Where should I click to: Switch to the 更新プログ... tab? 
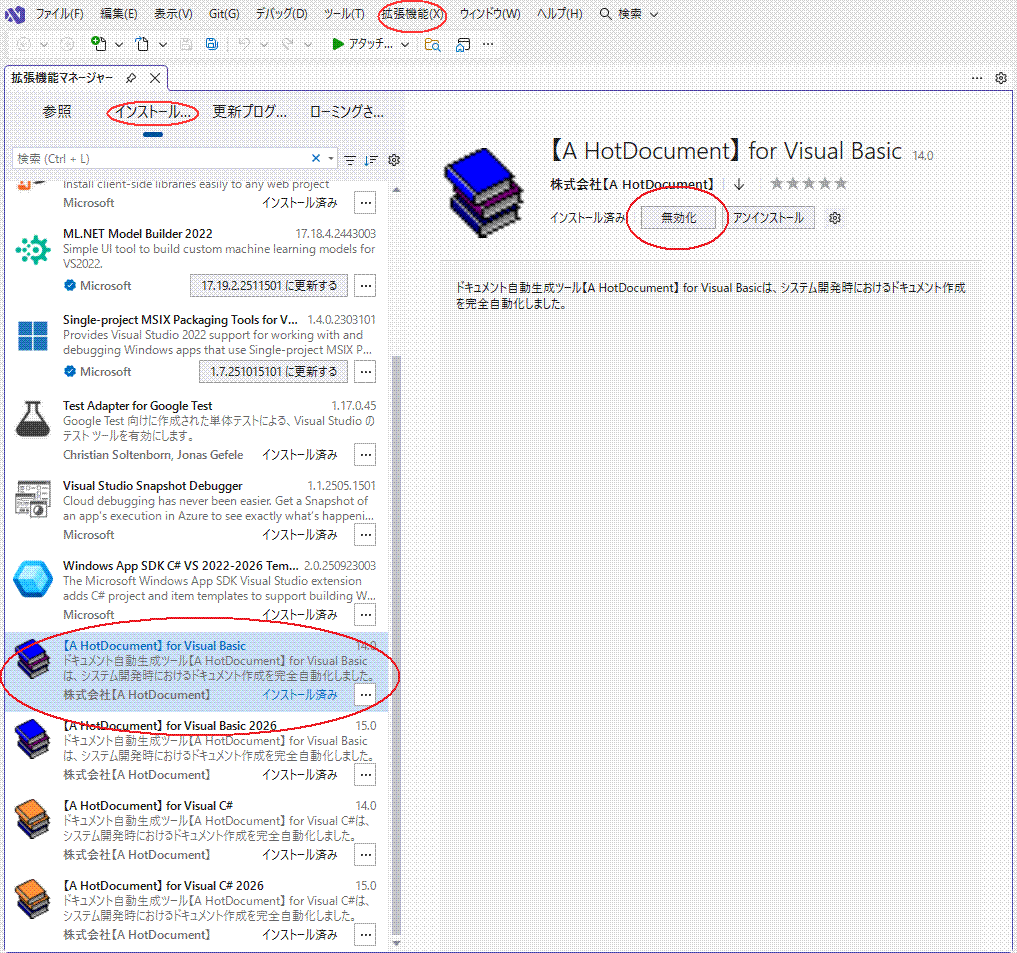click(249, 112)
